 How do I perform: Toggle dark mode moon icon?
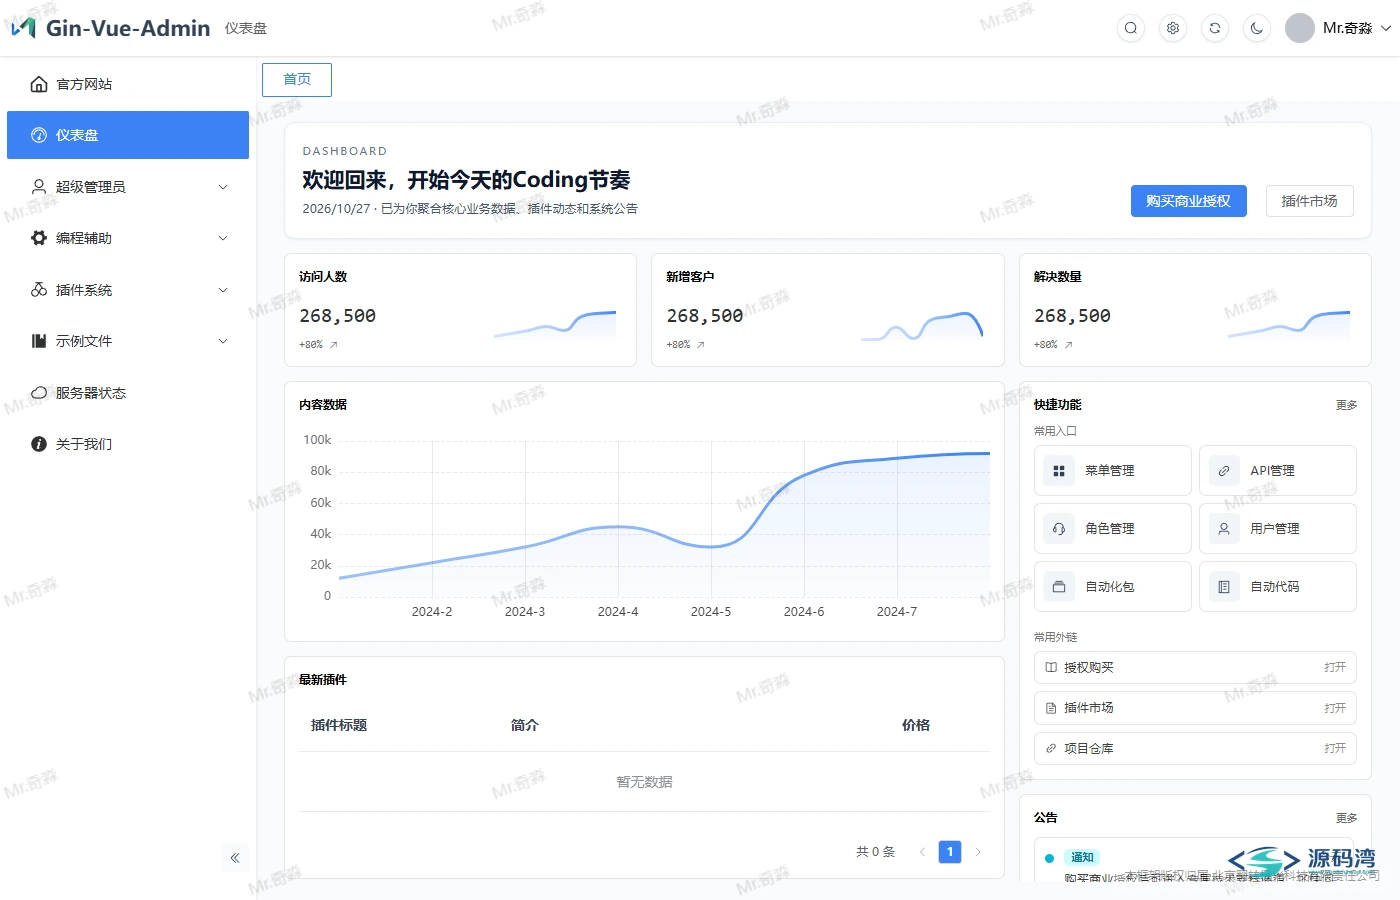point(1257,28)
